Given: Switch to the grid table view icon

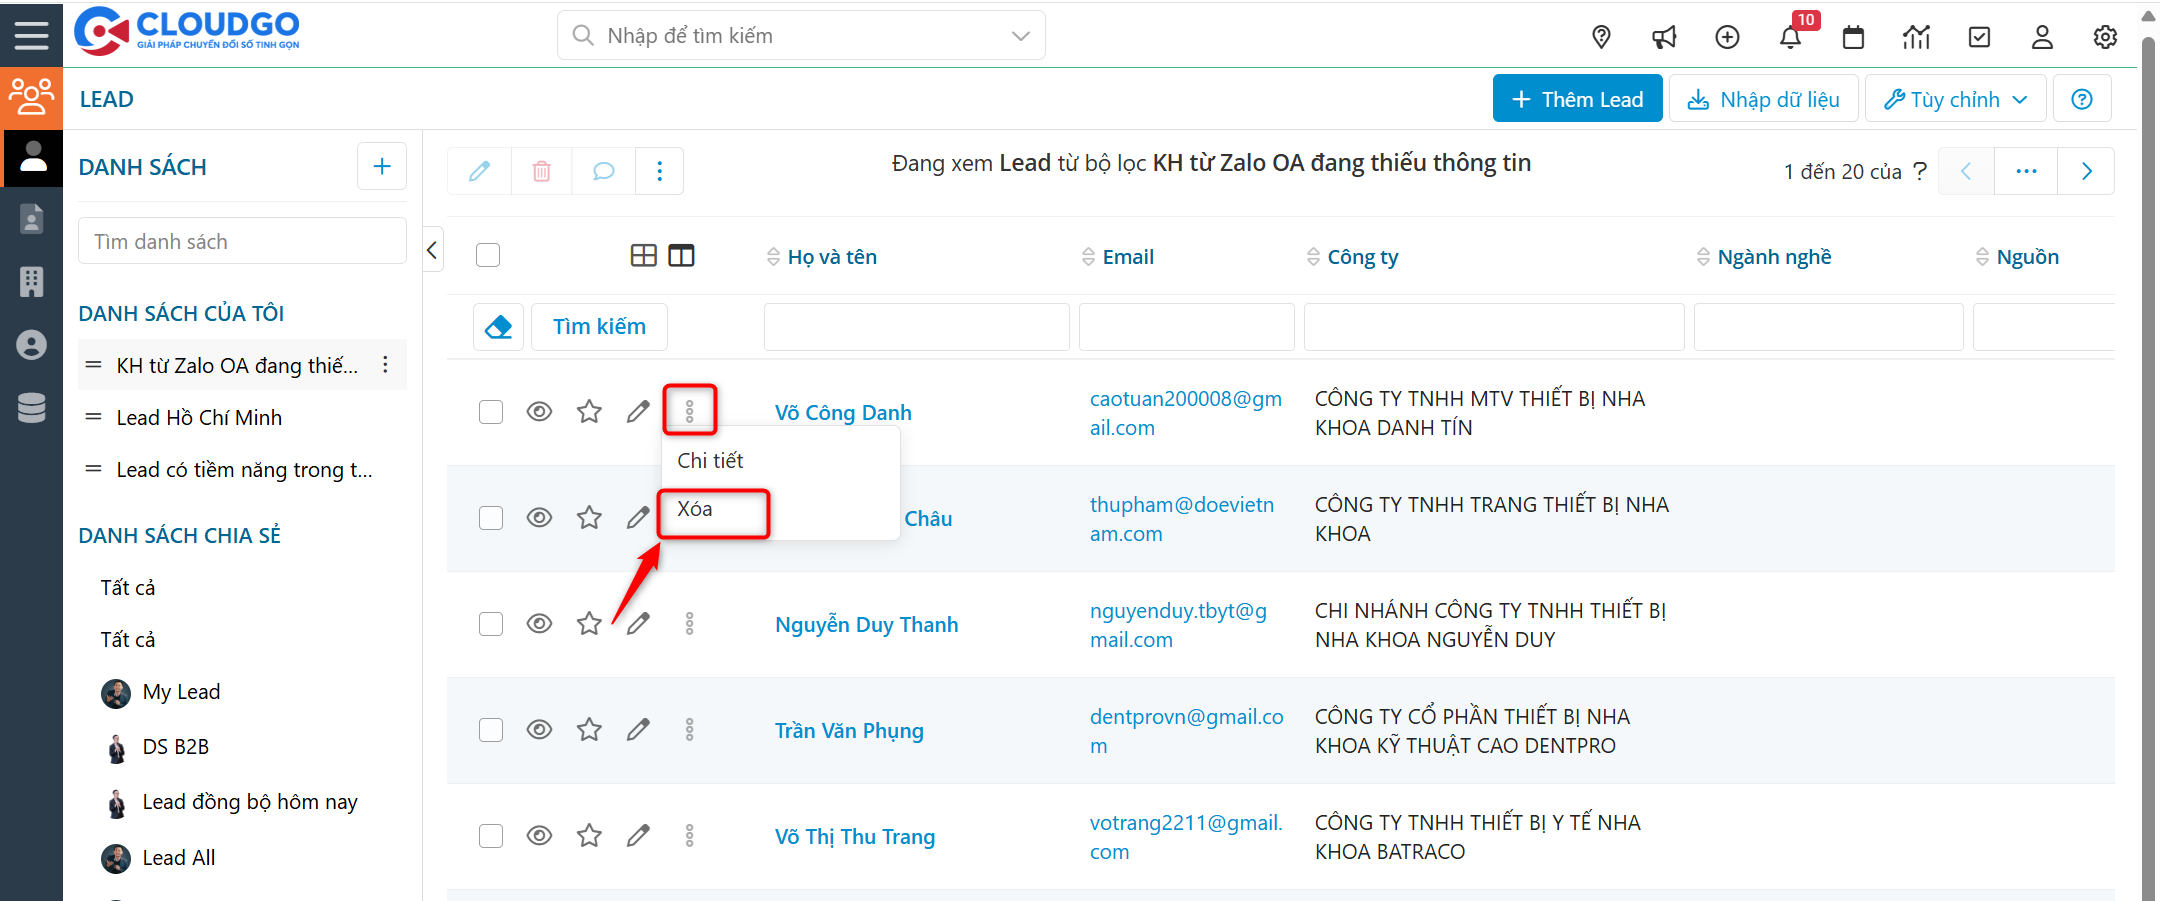Looking at the screenshot, I should point(644,256).
